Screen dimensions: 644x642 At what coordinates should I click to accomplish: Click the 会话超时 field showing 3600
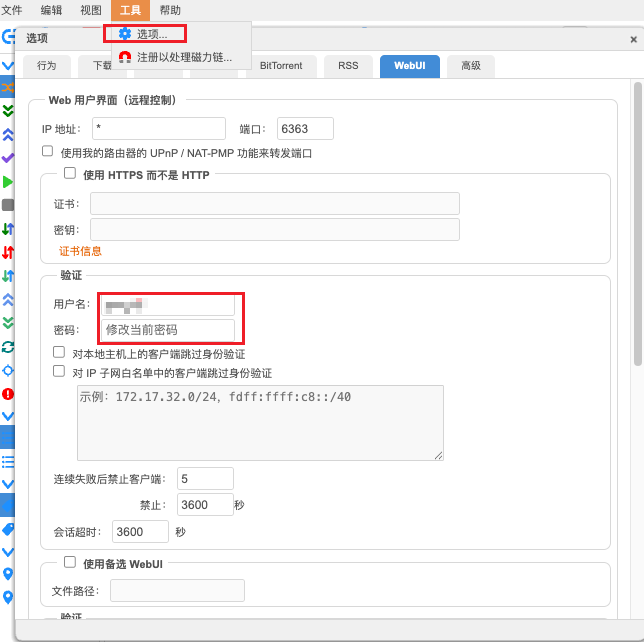pos(140,532)
